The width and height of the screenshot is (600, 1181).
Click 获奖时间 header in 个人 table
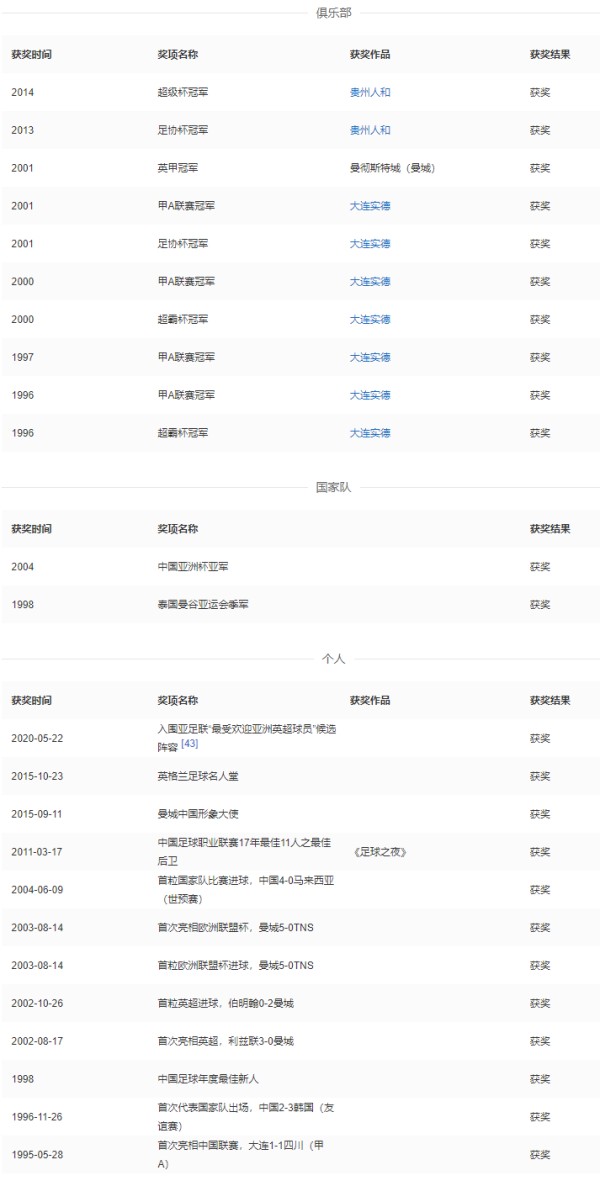32,700
